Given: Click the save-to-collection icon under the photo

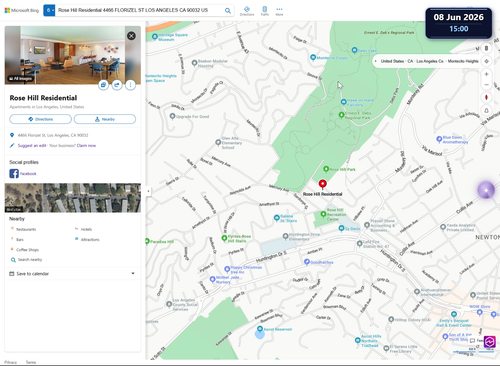Looking at the screenshot, I should pos(103,85).
